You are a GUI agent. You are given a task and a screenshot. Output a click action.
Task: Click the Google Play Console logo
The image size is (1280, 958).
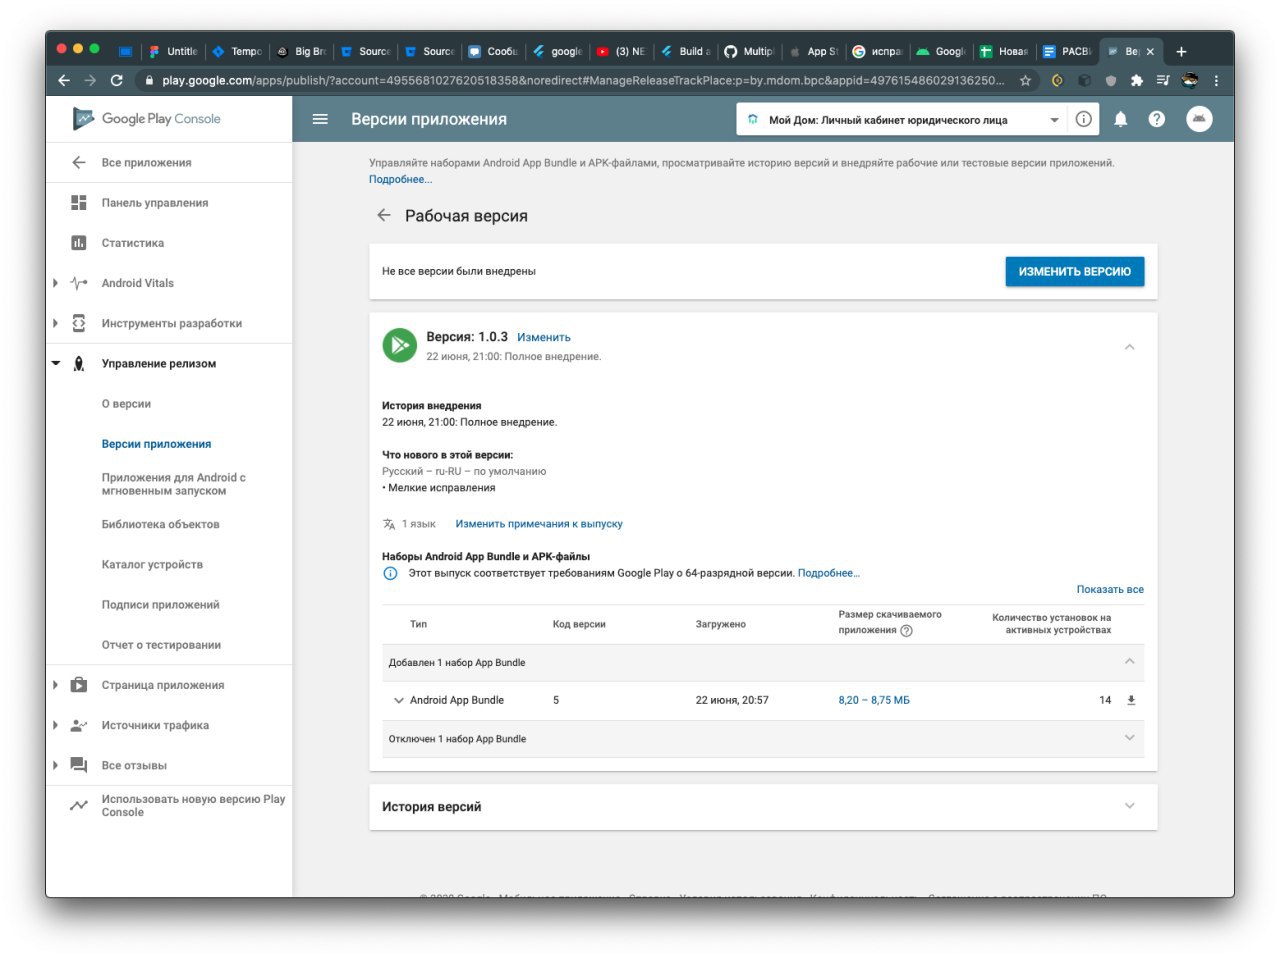pos(147,119)
